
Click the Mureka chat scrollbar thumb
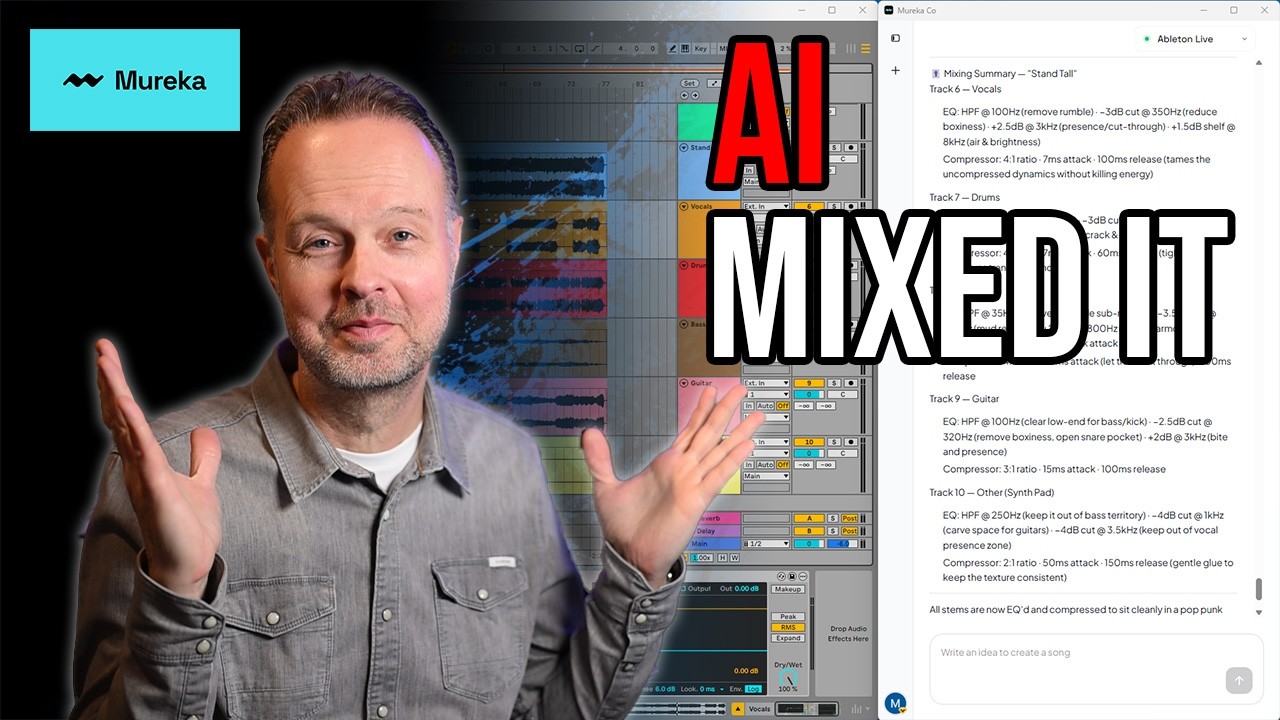[x=1259, y=589]
